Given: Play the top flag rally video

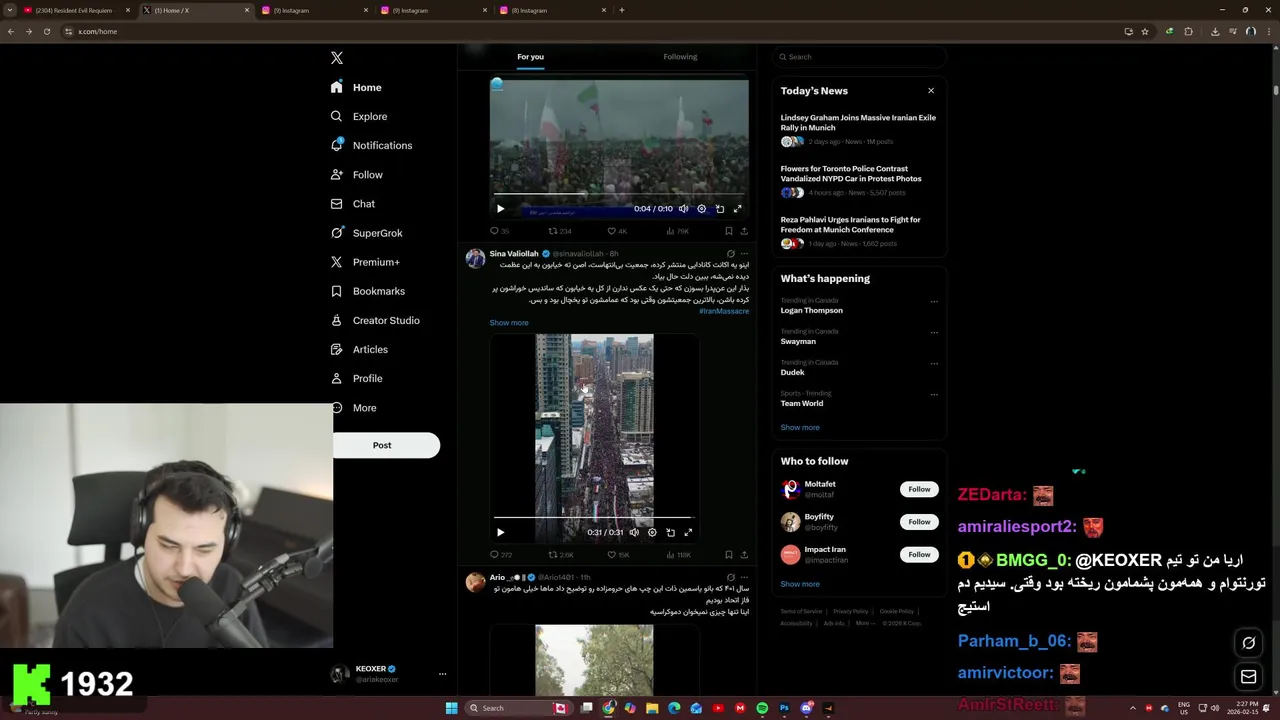Looking at the screenshot, I should coord(501,209).
